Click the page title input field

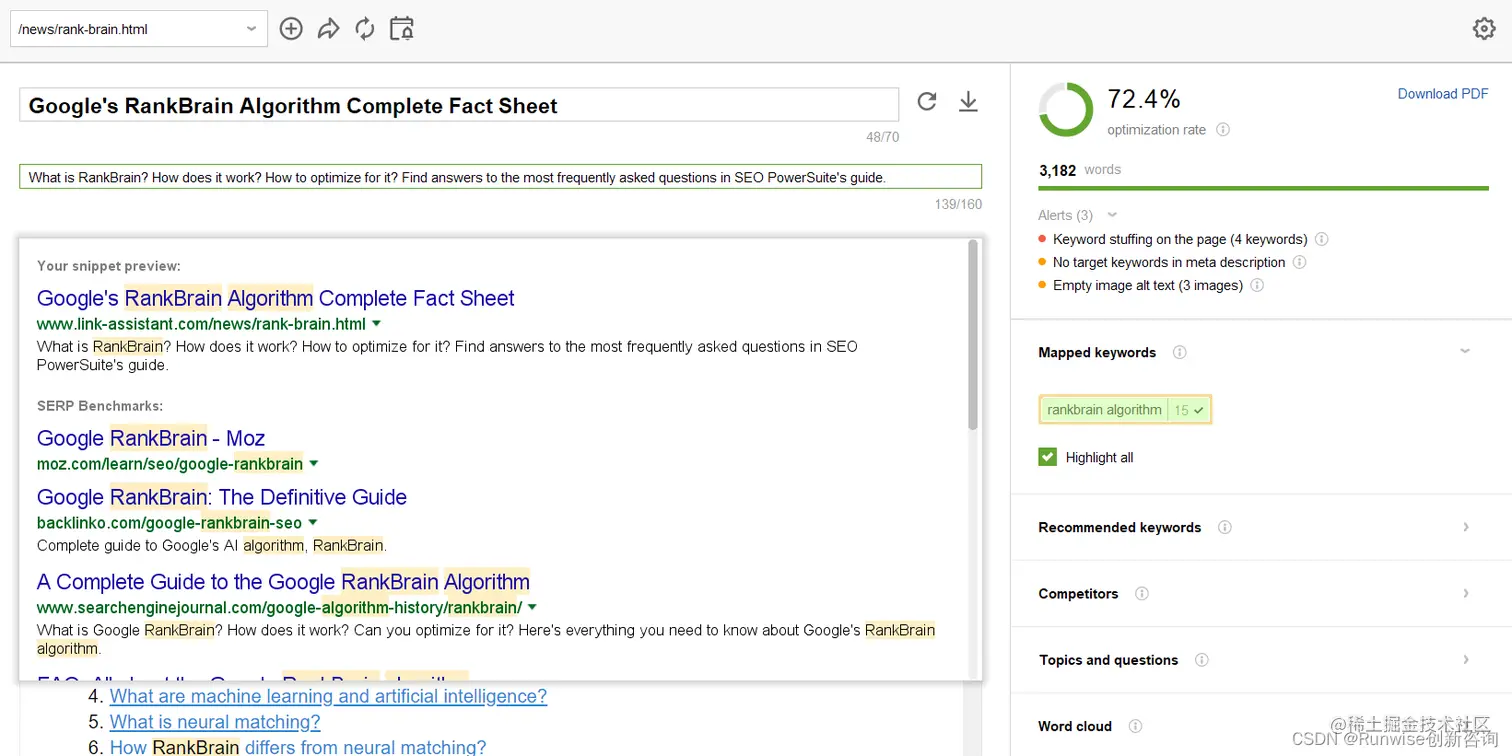(x=459, y=105)
